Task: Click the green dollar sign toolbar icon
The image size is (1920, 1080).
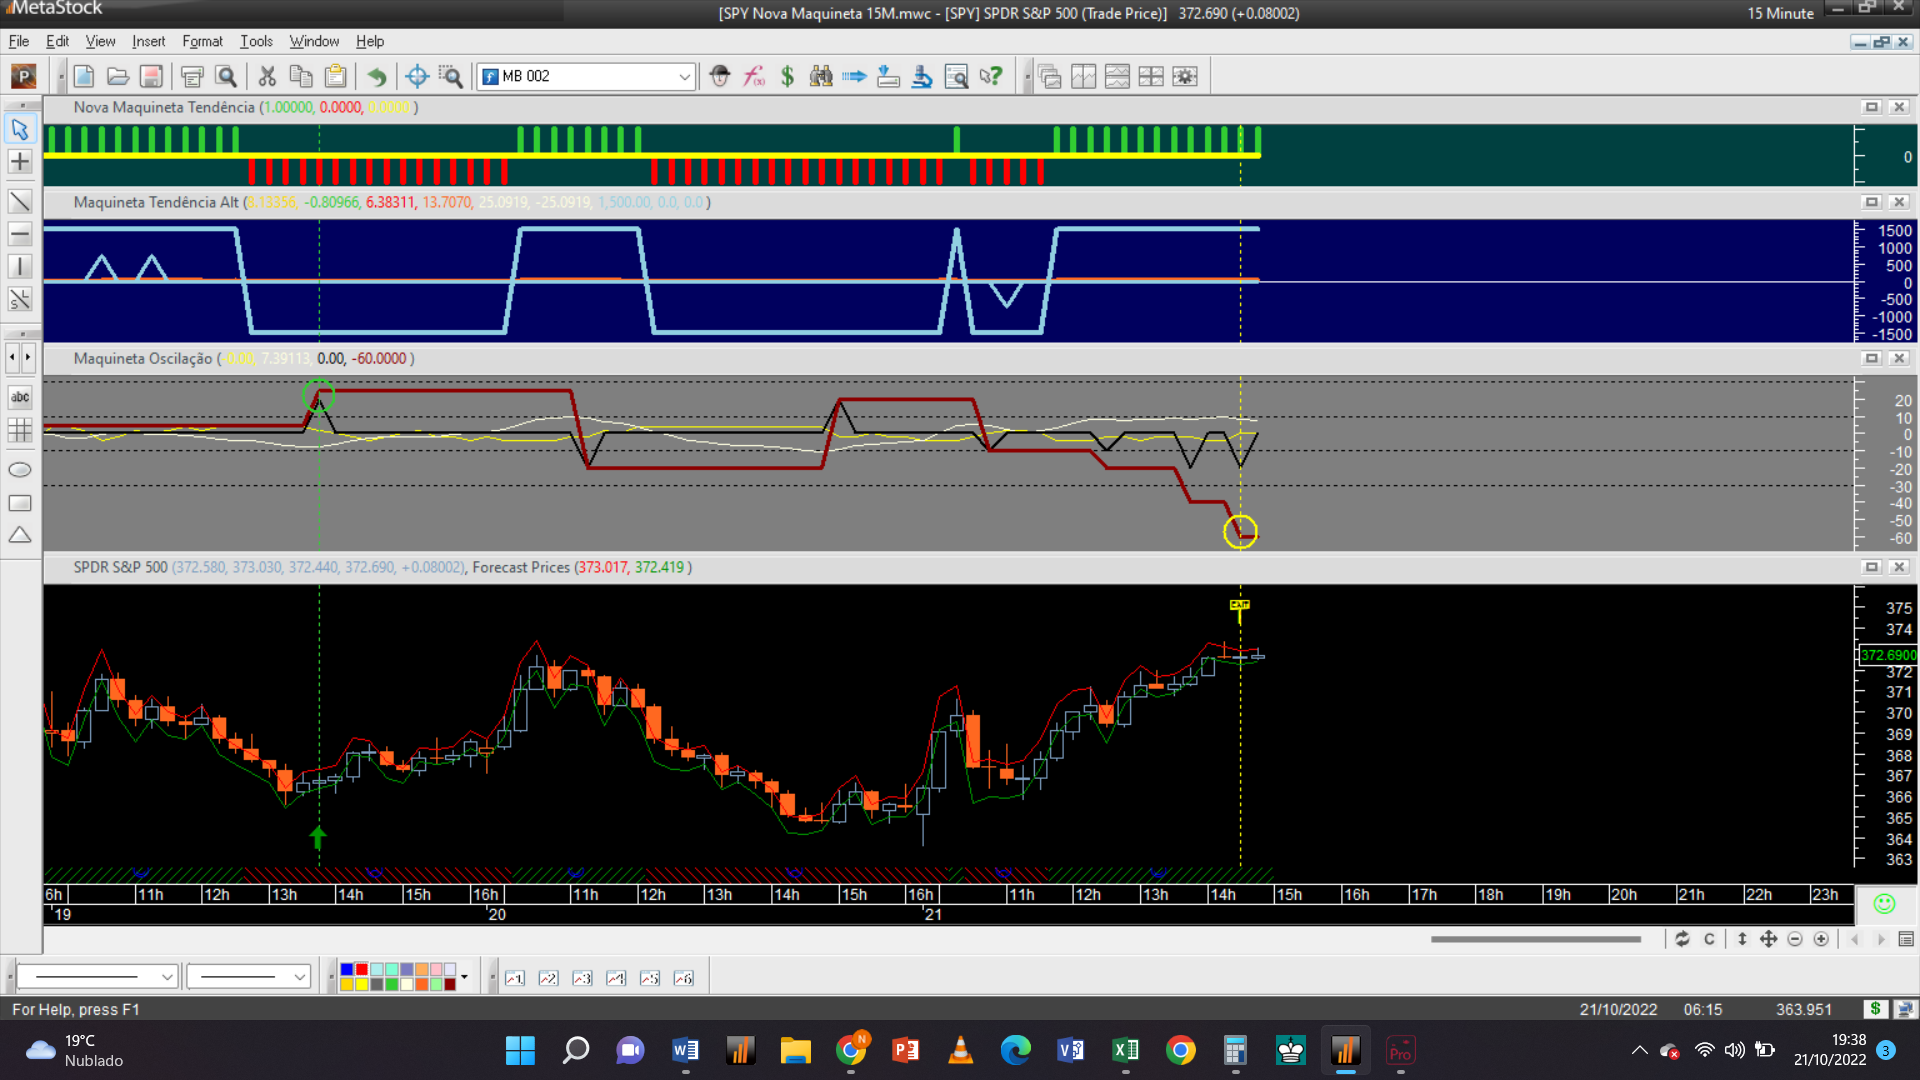Action: coord(787,76)
